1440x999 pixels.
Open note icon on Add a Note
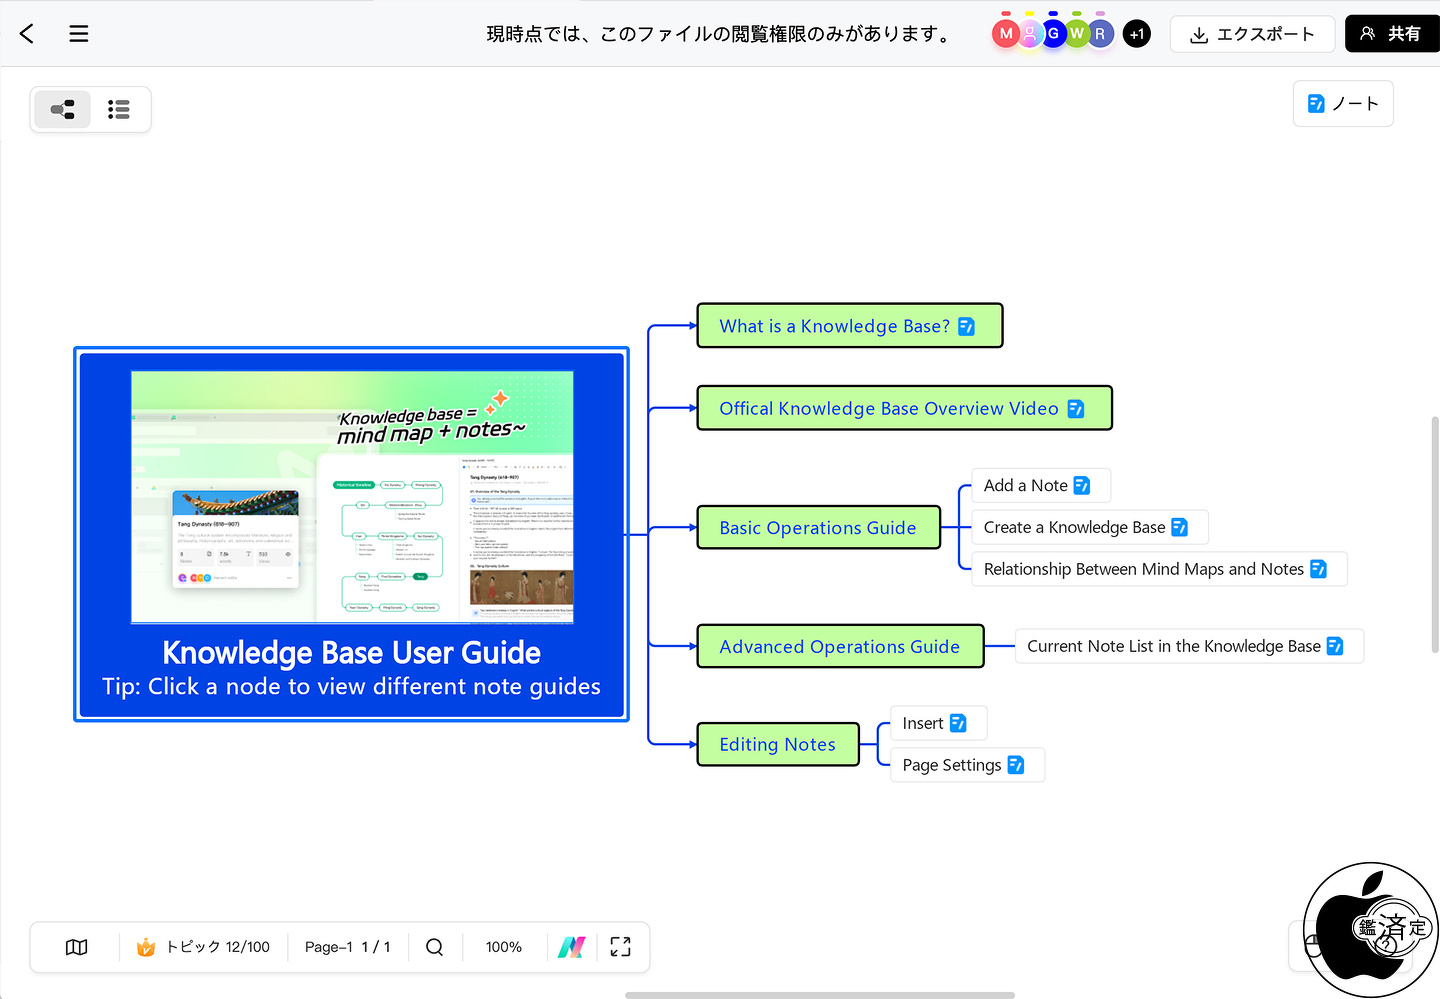(1082, 486)
